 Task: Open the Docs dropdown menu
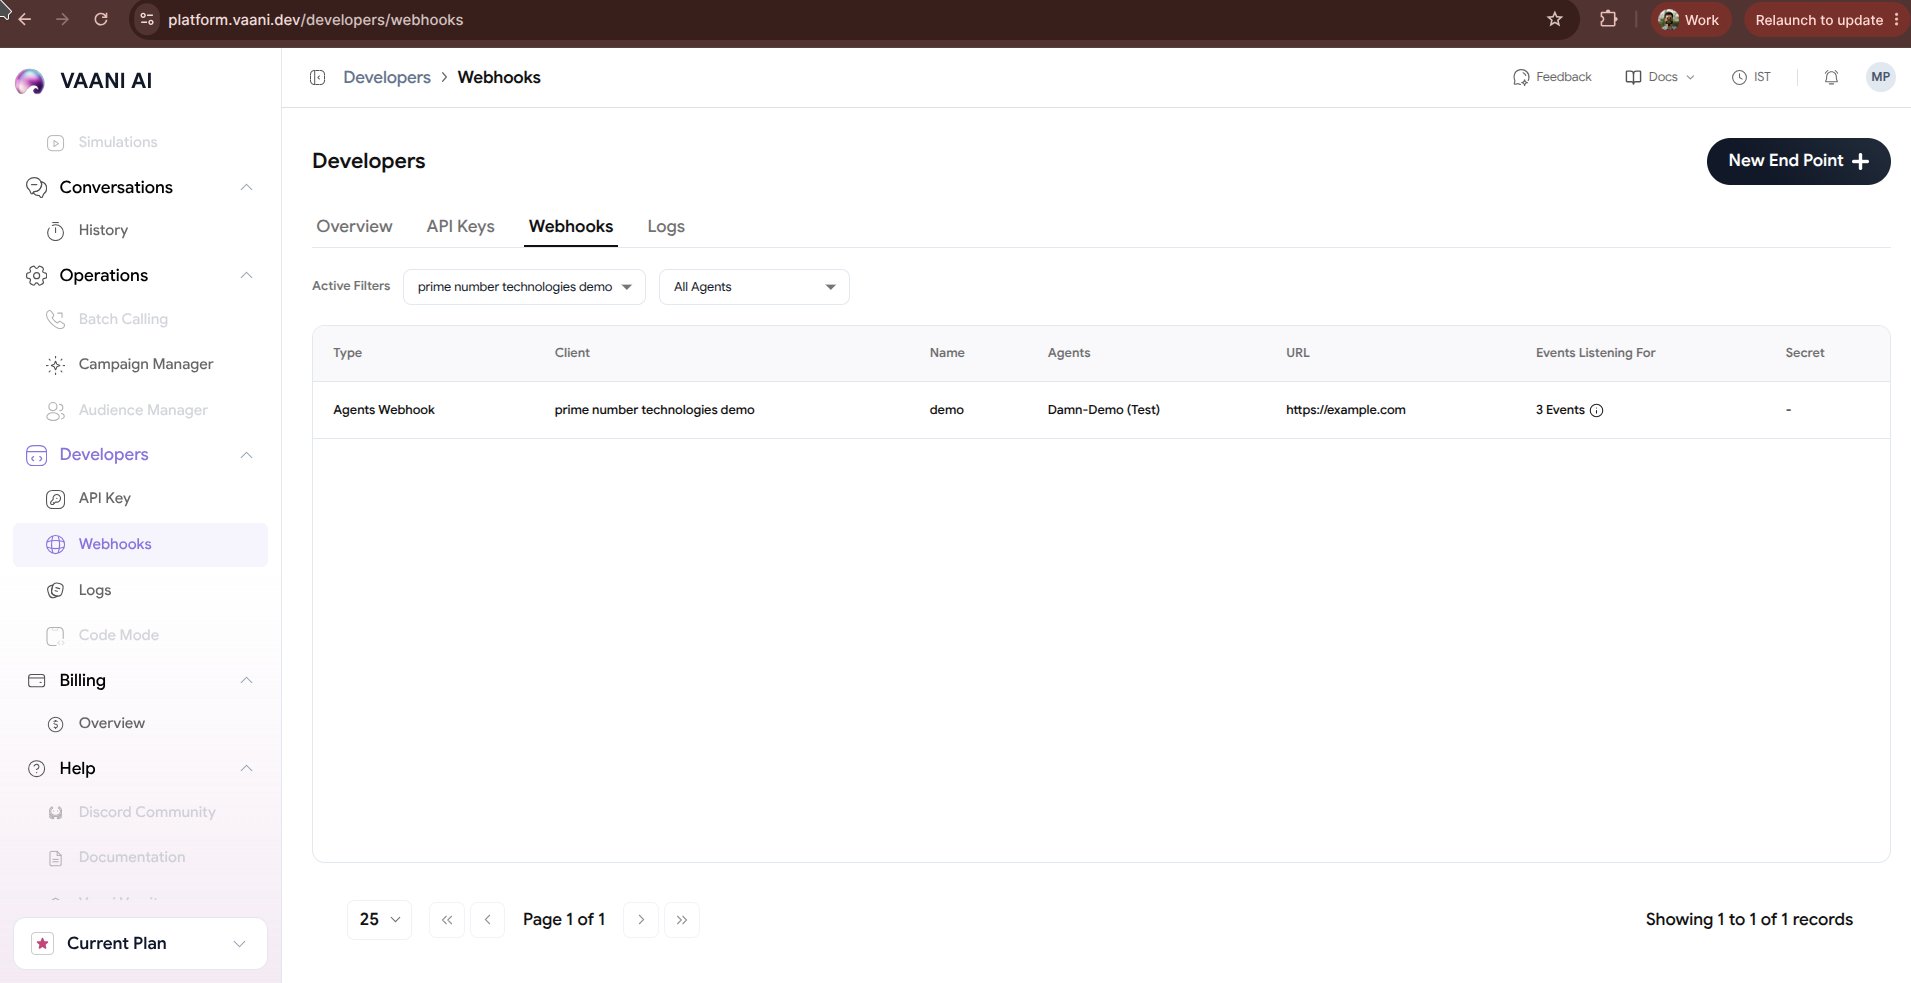pos(1660,77)
